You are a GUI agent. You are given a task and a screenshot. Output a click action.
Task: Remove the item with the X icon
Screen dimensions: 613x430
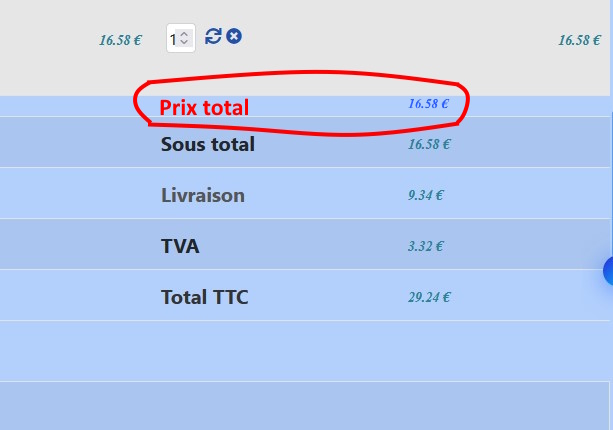pos(234,36)
